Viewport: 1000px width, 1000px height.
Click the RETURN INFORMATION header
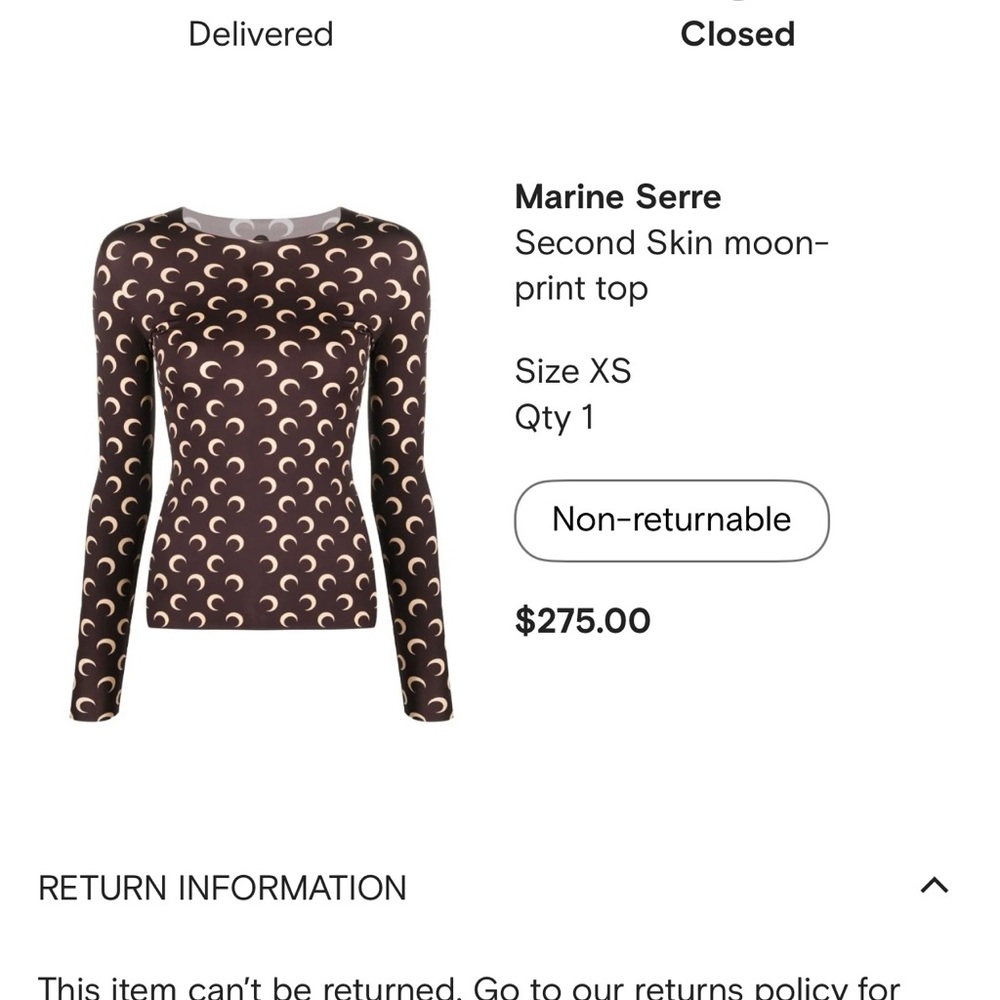coord(221,887)
